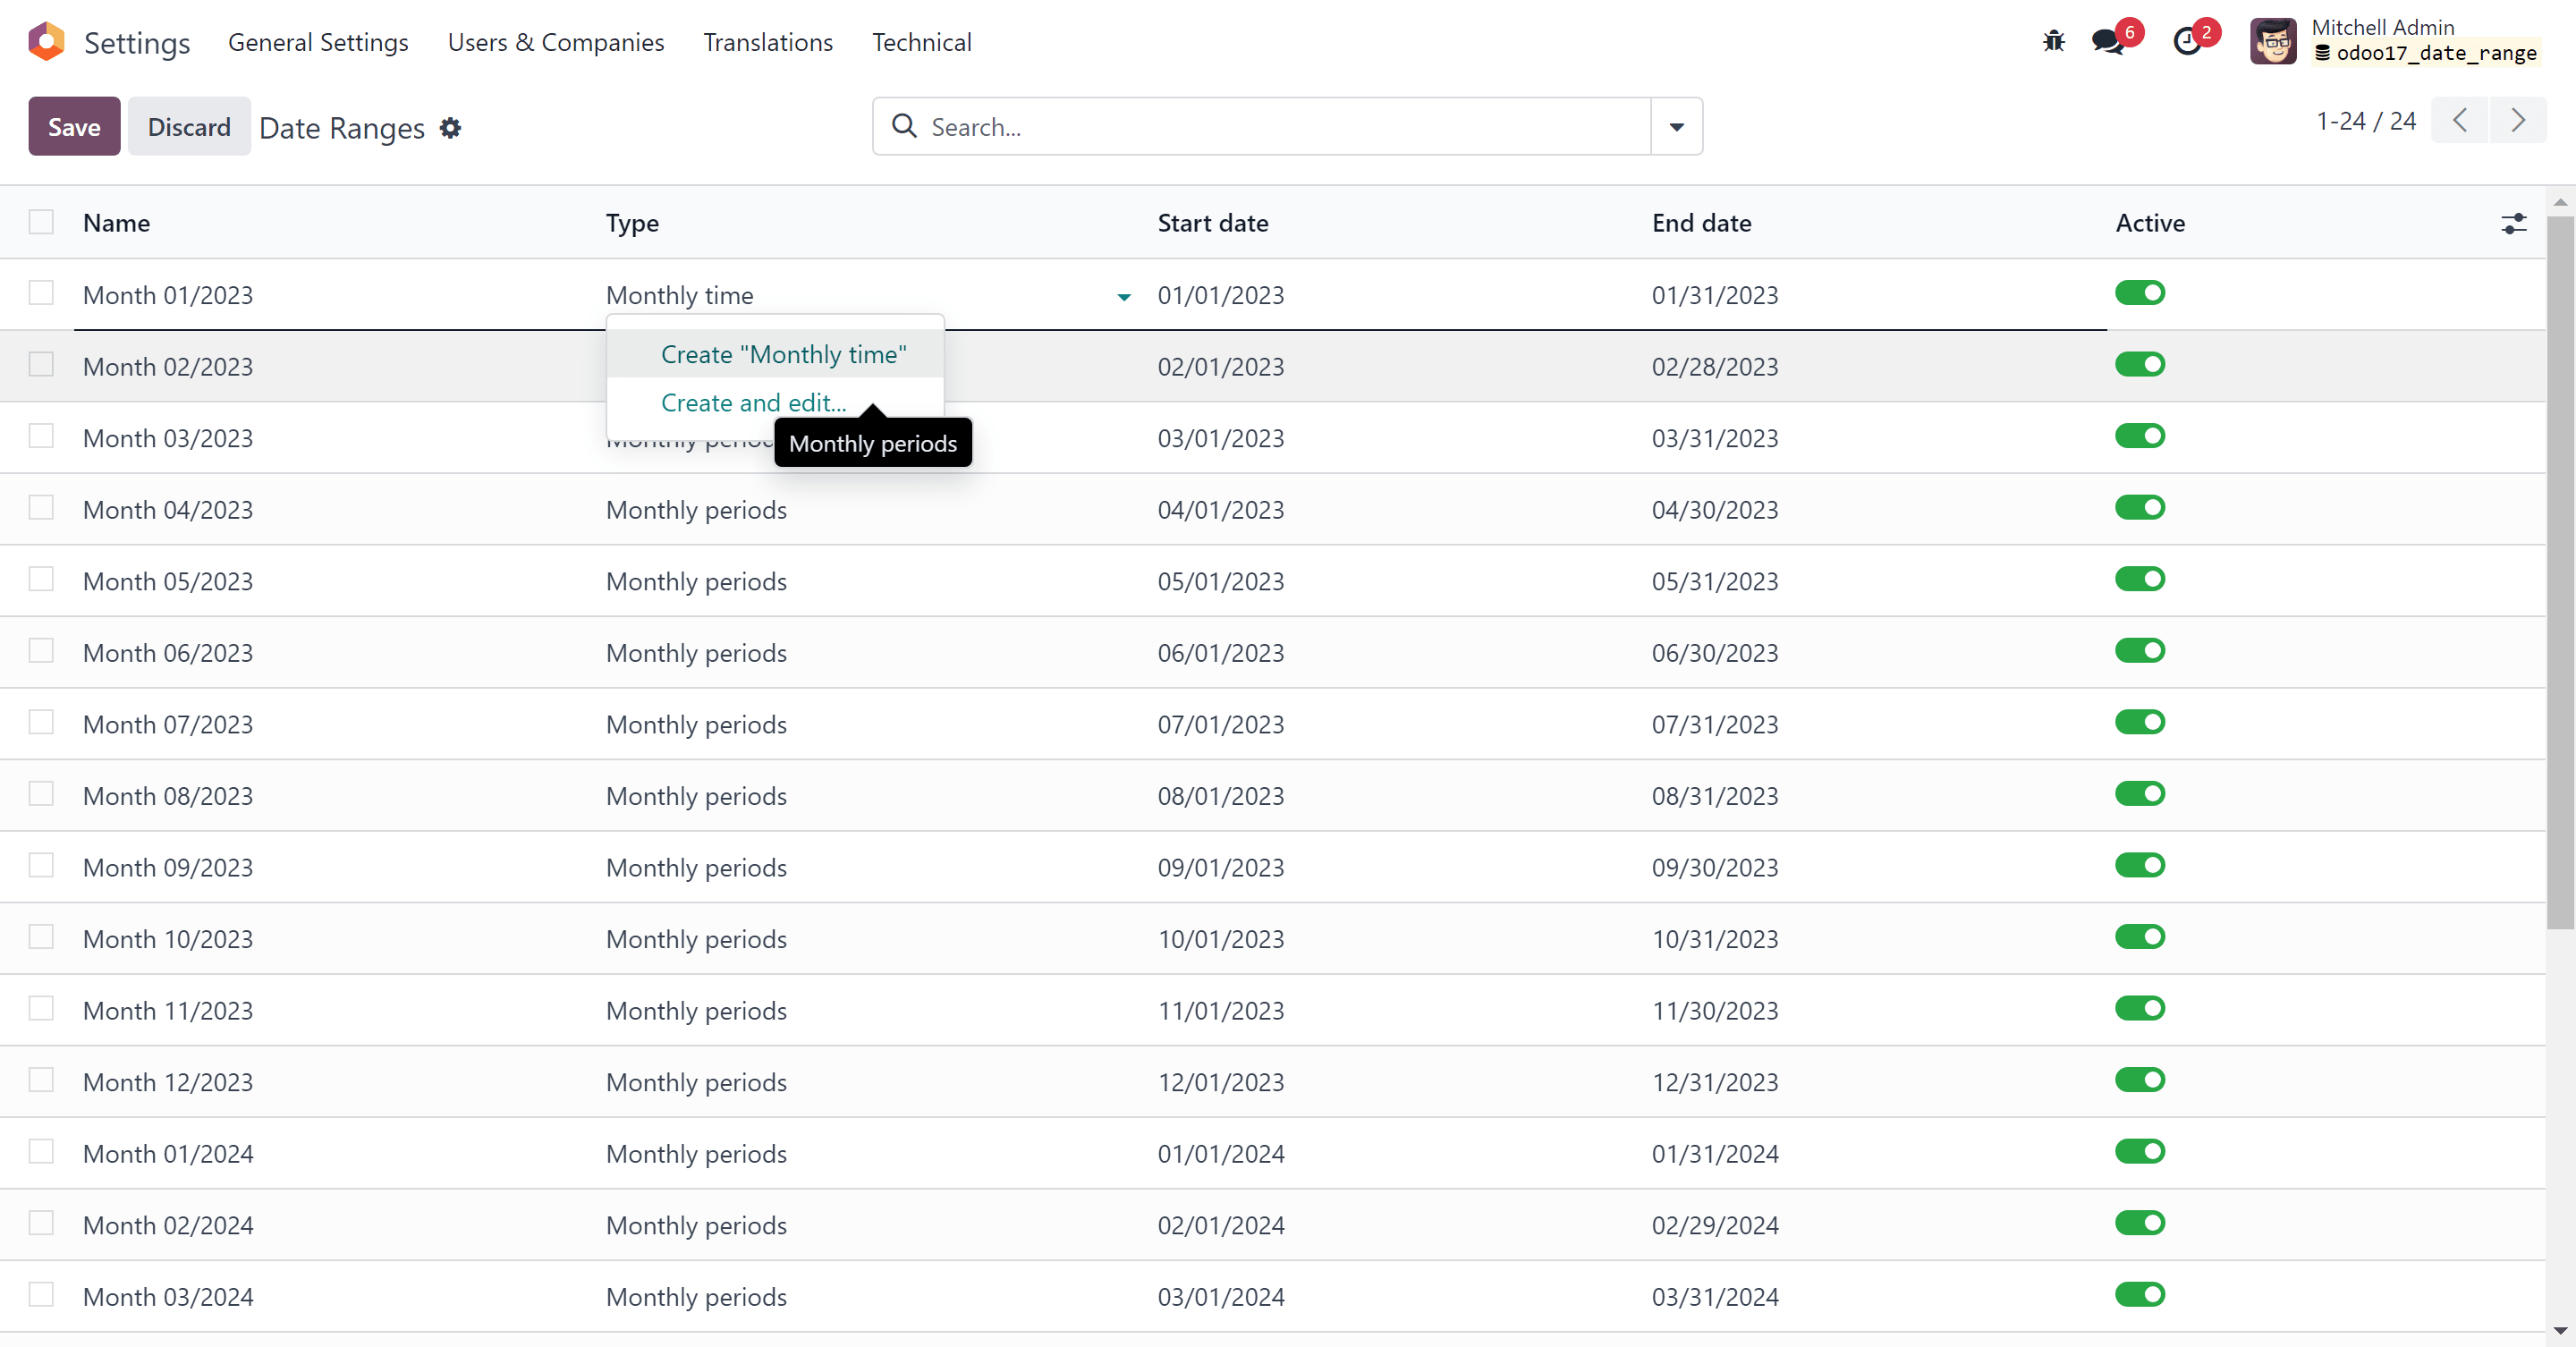Click Mitchell Admin avatar picture
Image resolution: width=2576 pixels, height=1347 pixels.
tap(2272, 42)
